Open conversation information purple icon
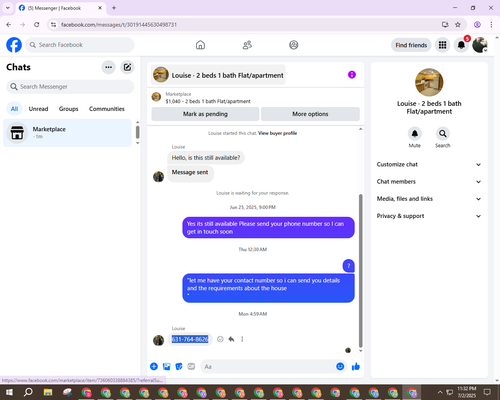 point(352,75)
